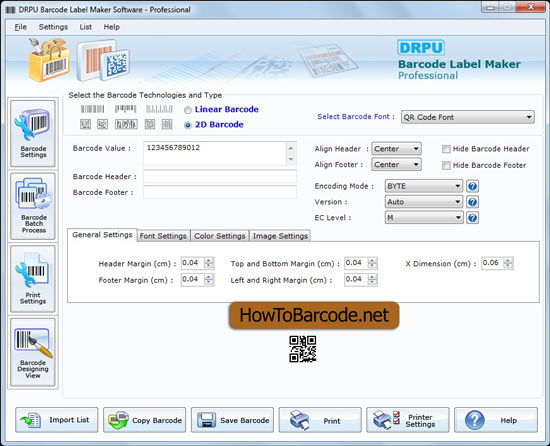Open Printer Settings button
This screenshot has height=446, width=550.
(408, 420)
